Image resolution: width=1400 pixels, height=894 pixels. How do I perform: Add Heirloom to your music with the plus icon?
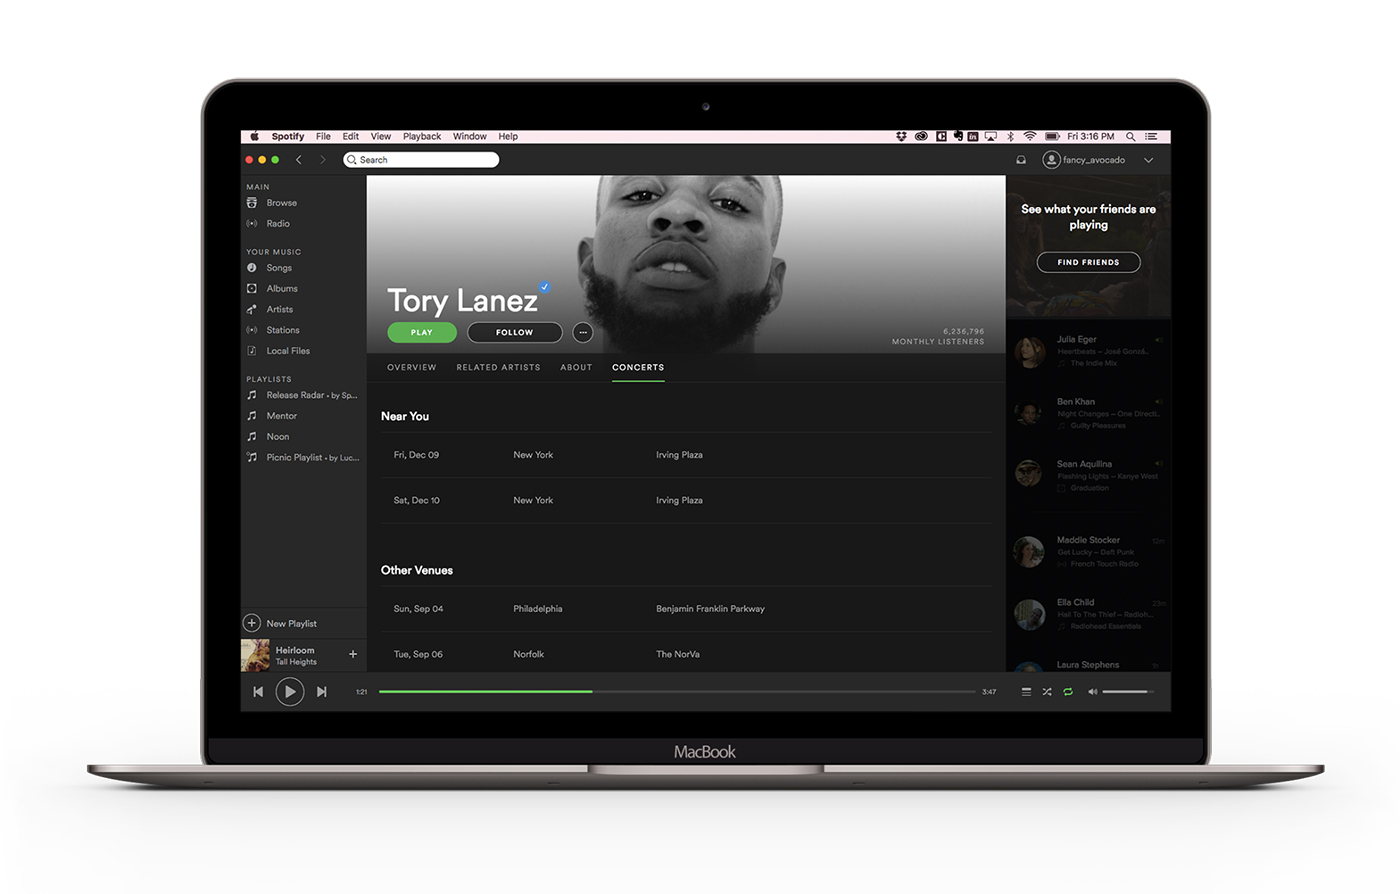pos(353,654)
